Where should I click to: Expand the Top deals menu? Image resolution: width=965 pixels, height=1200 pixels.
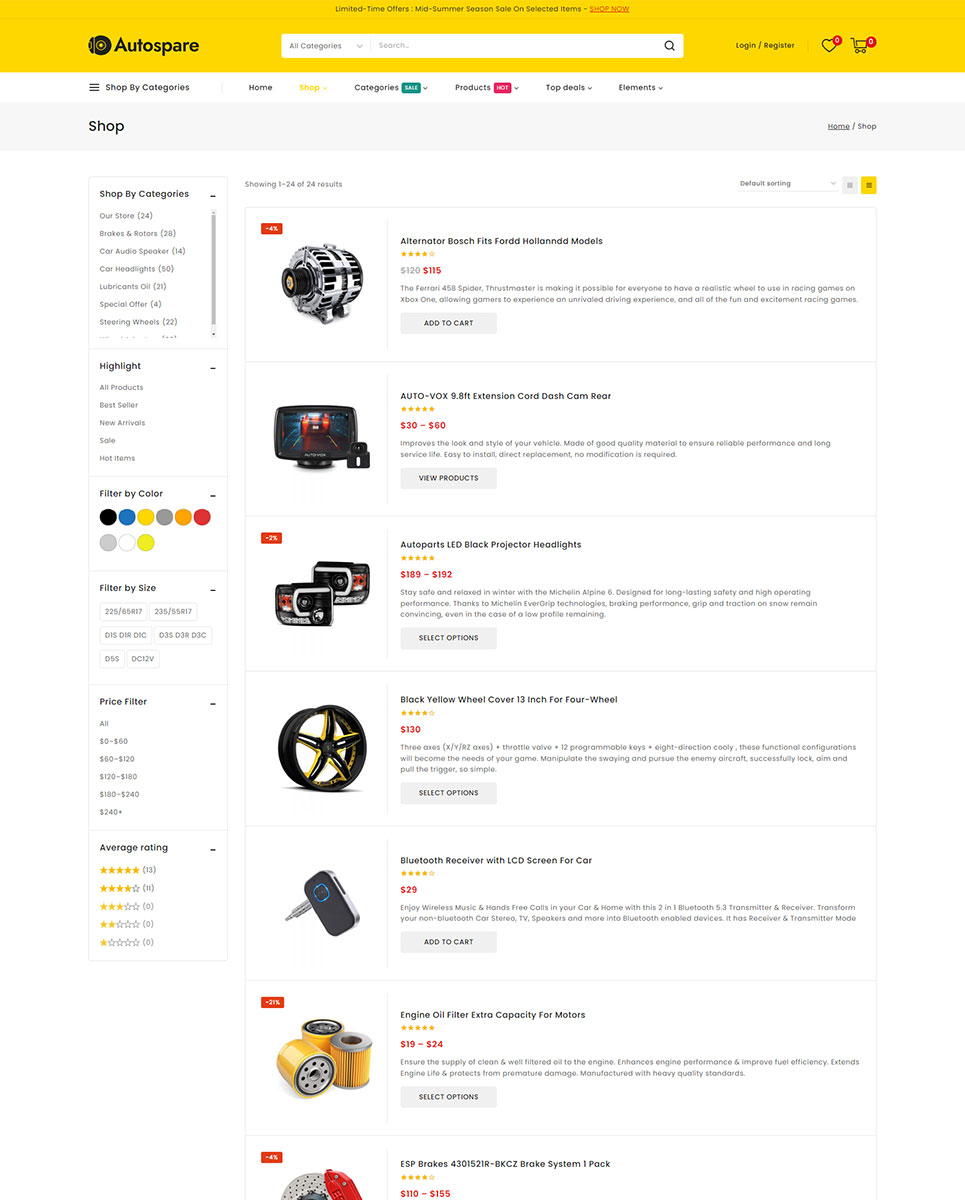pyautogui.click(x=569, y=87)
